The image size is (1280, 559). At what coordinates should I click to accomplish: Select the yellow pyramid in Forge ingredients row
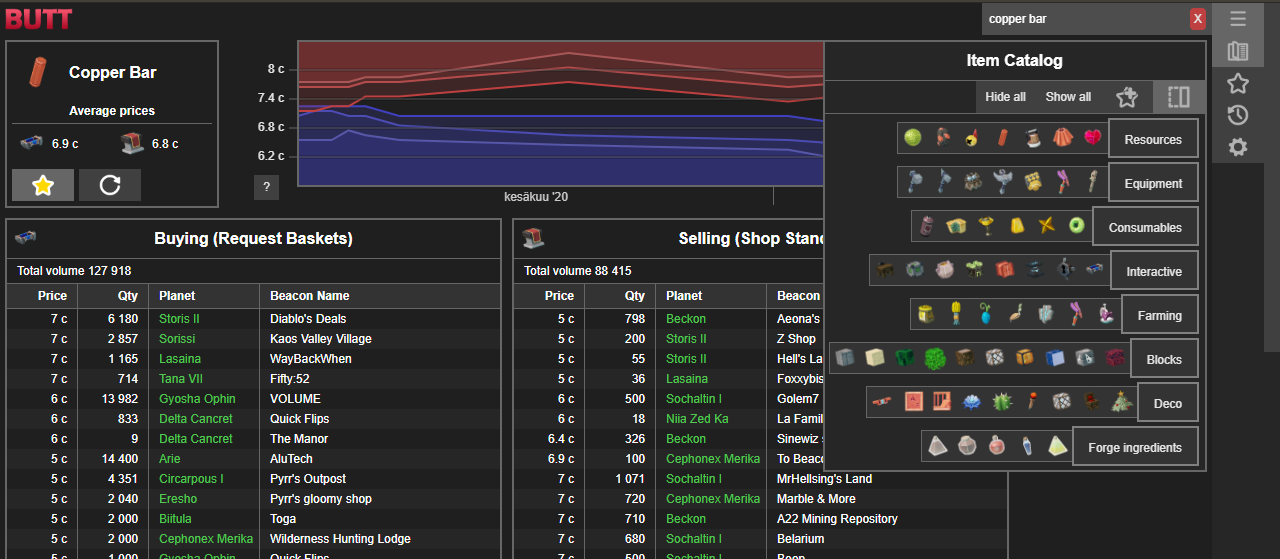click(x=1057, y=445)
